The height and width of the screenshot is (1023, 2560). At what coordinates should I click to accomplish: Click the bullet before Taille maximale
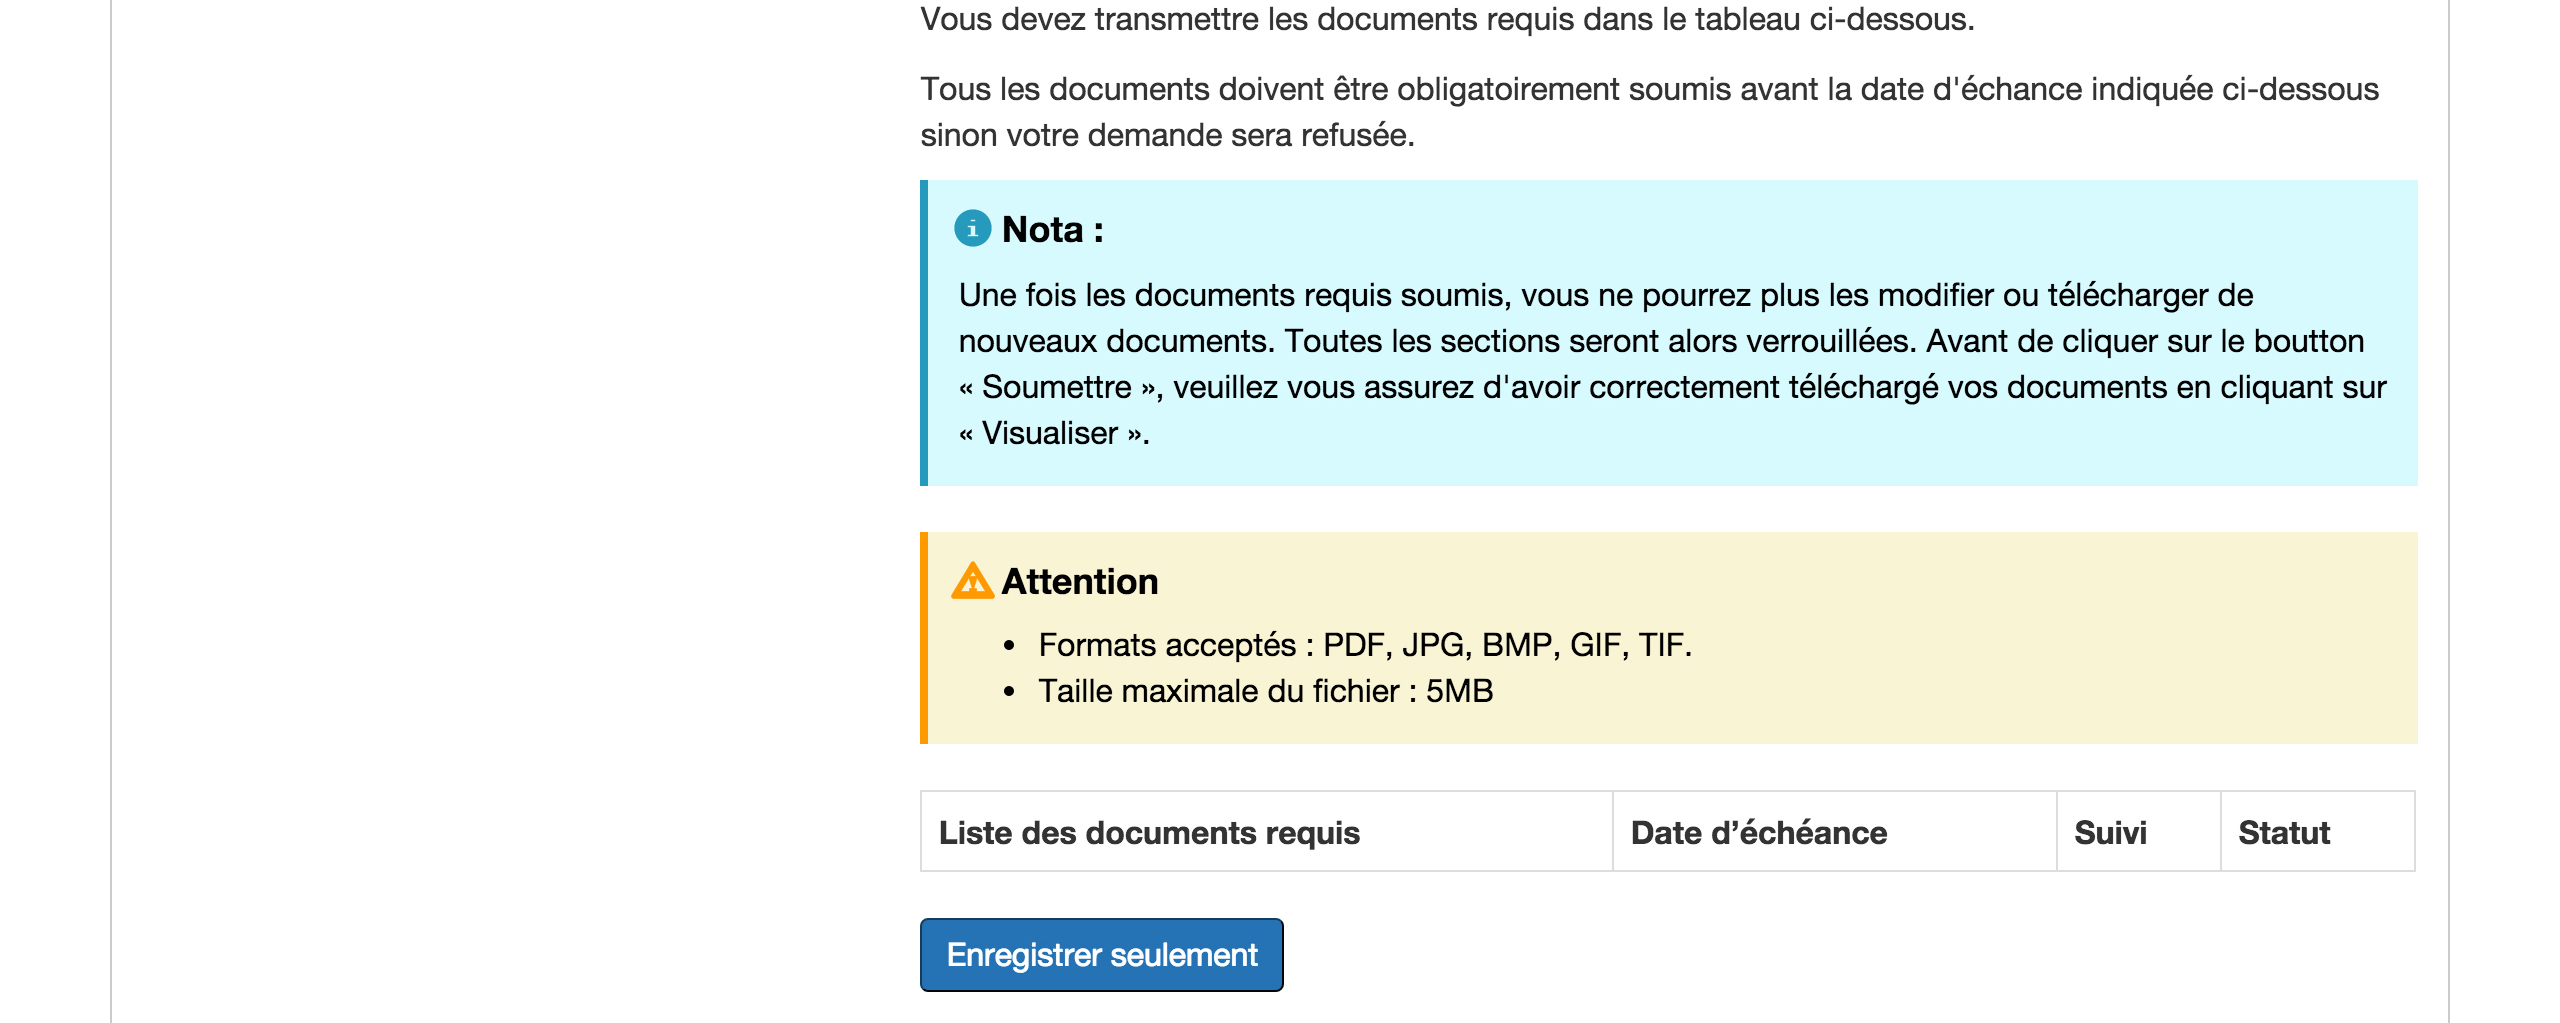tap(1009, 692)
